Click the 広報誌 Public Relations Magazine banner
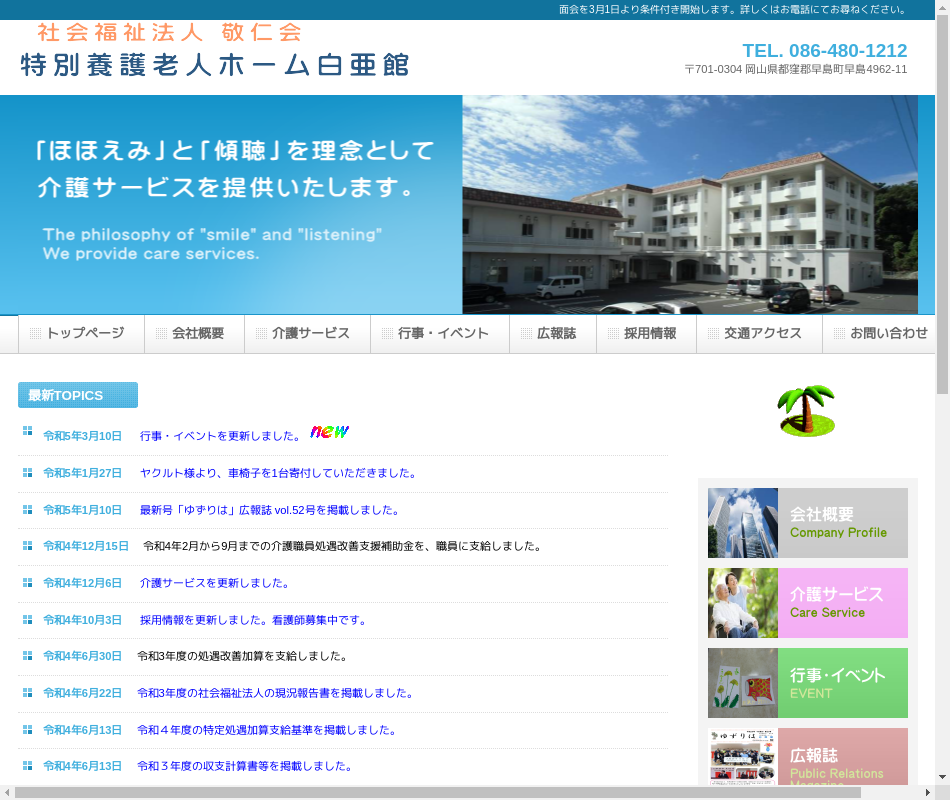This screenshot has width=950, height=800. coord(807,757)
